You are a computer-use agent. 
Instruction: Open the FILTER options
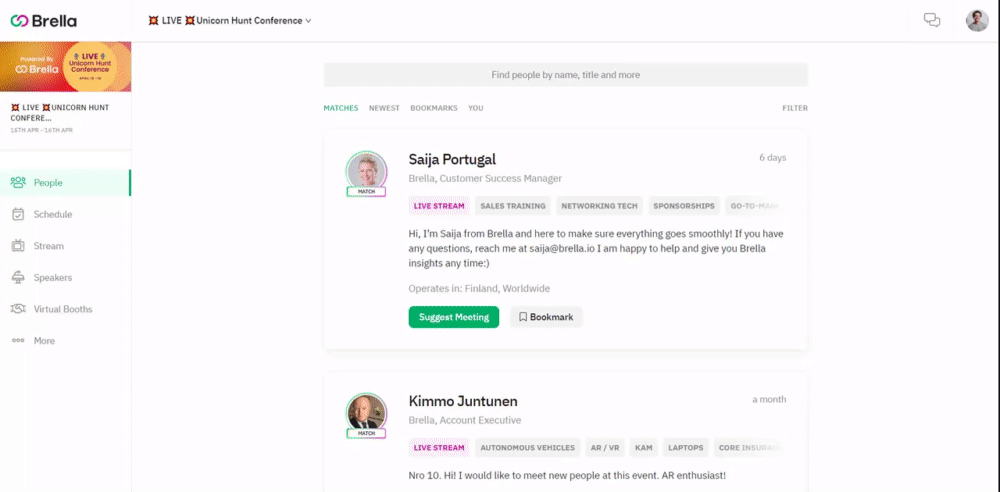pos(795,108)
